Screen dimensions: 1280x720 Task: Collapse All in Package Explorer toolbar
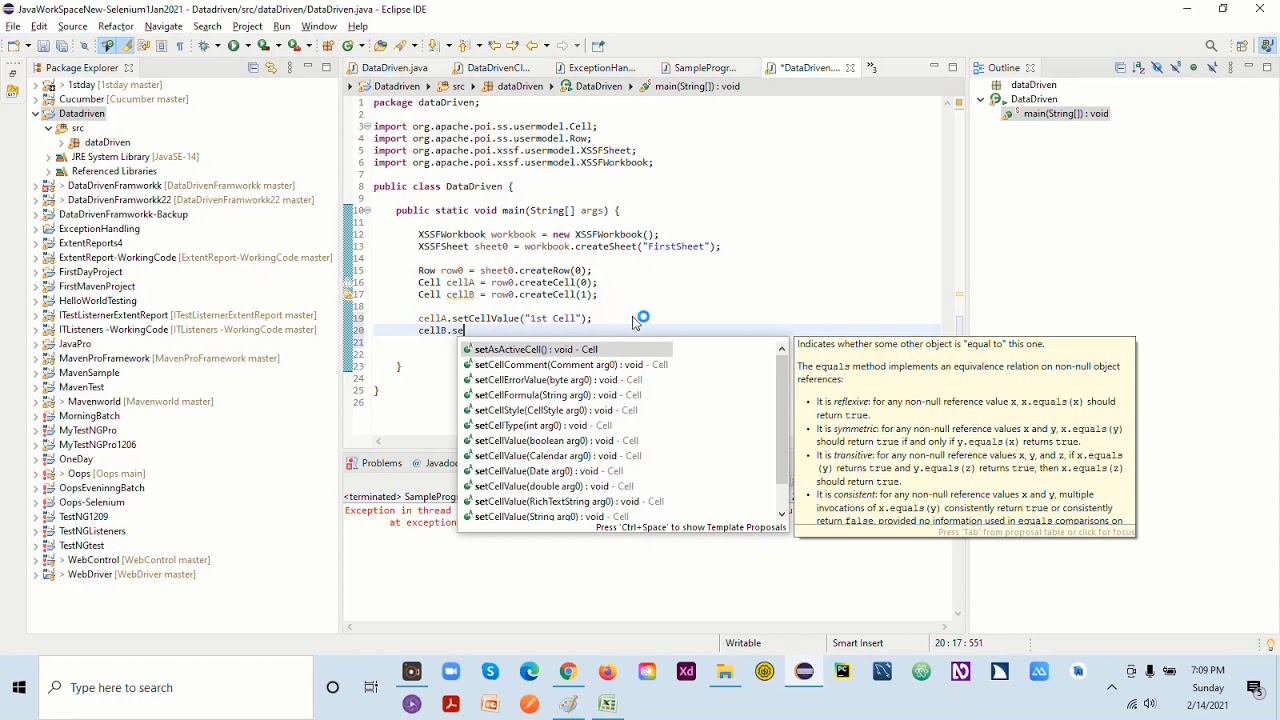tap(253, 67)
